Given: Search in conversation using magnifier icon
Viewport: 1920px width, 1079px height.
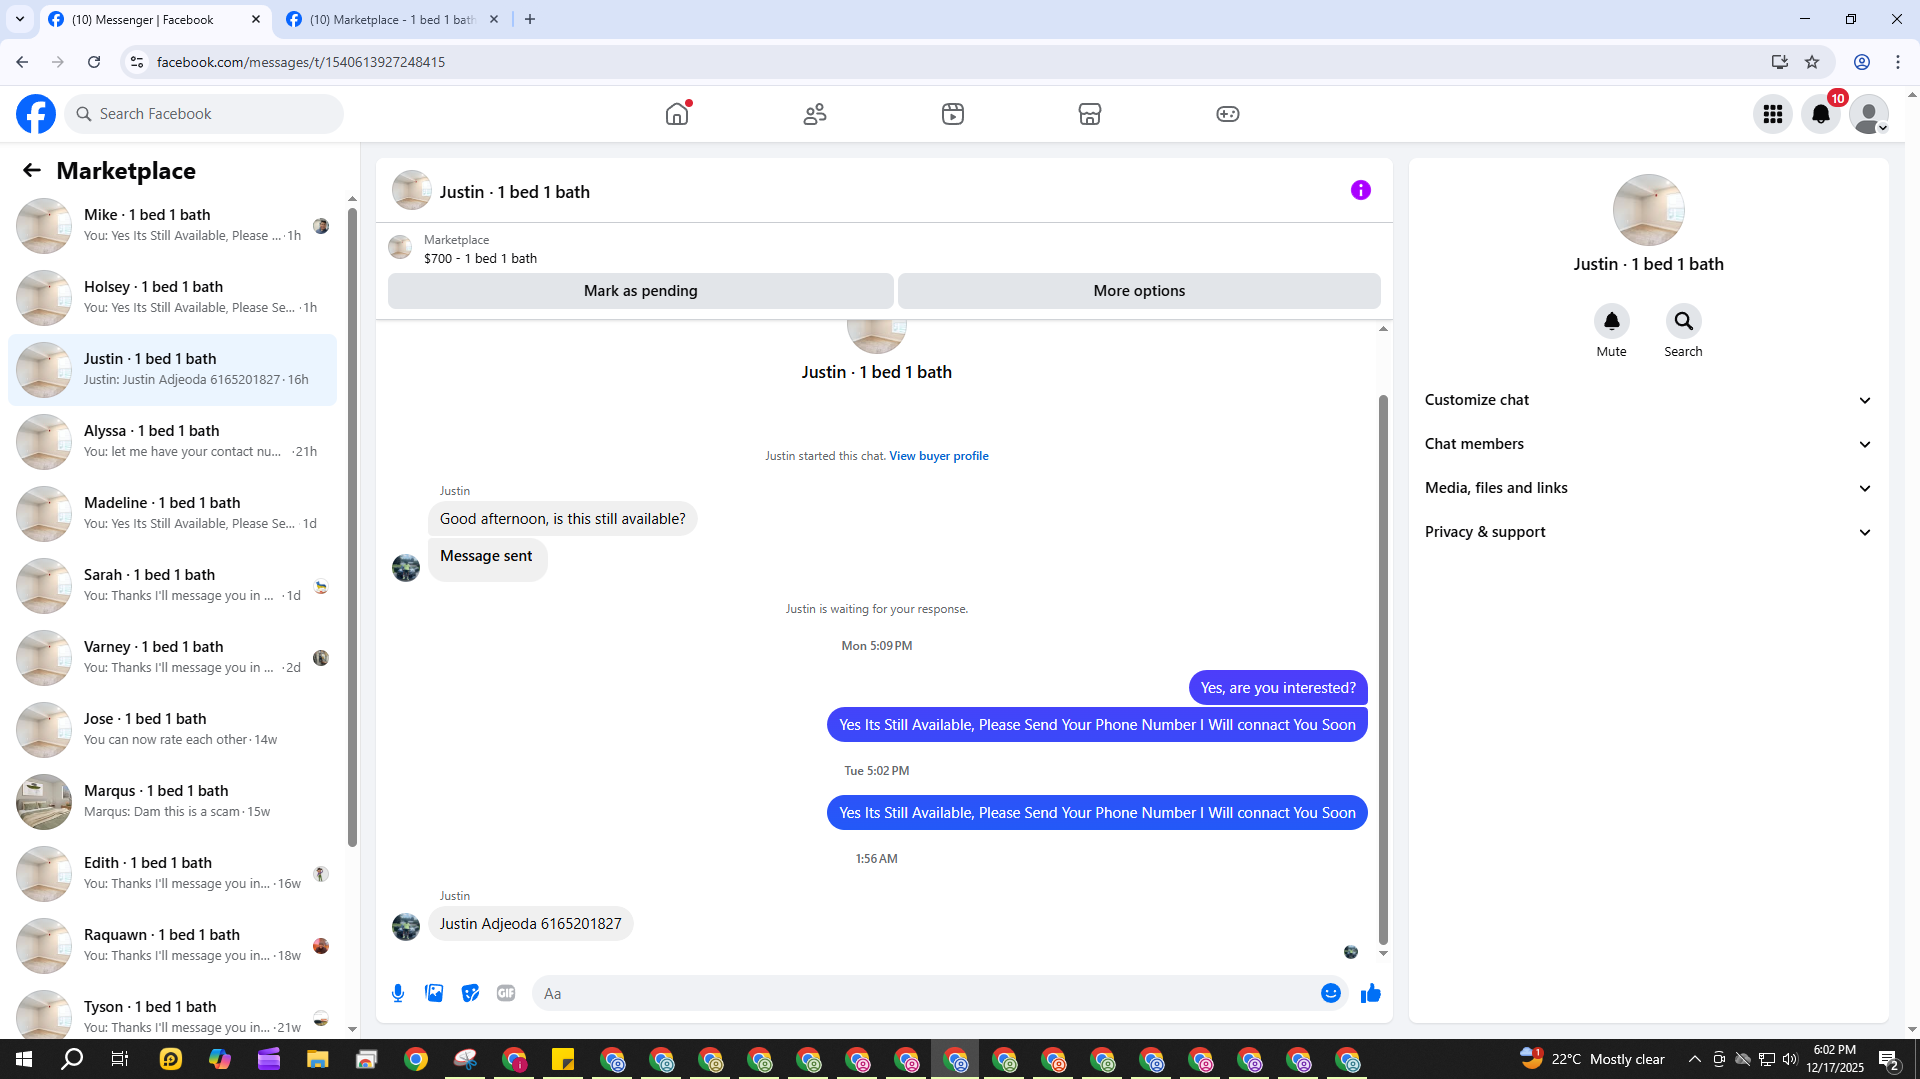Looking at the screenshot, I should coord(1684,321).
